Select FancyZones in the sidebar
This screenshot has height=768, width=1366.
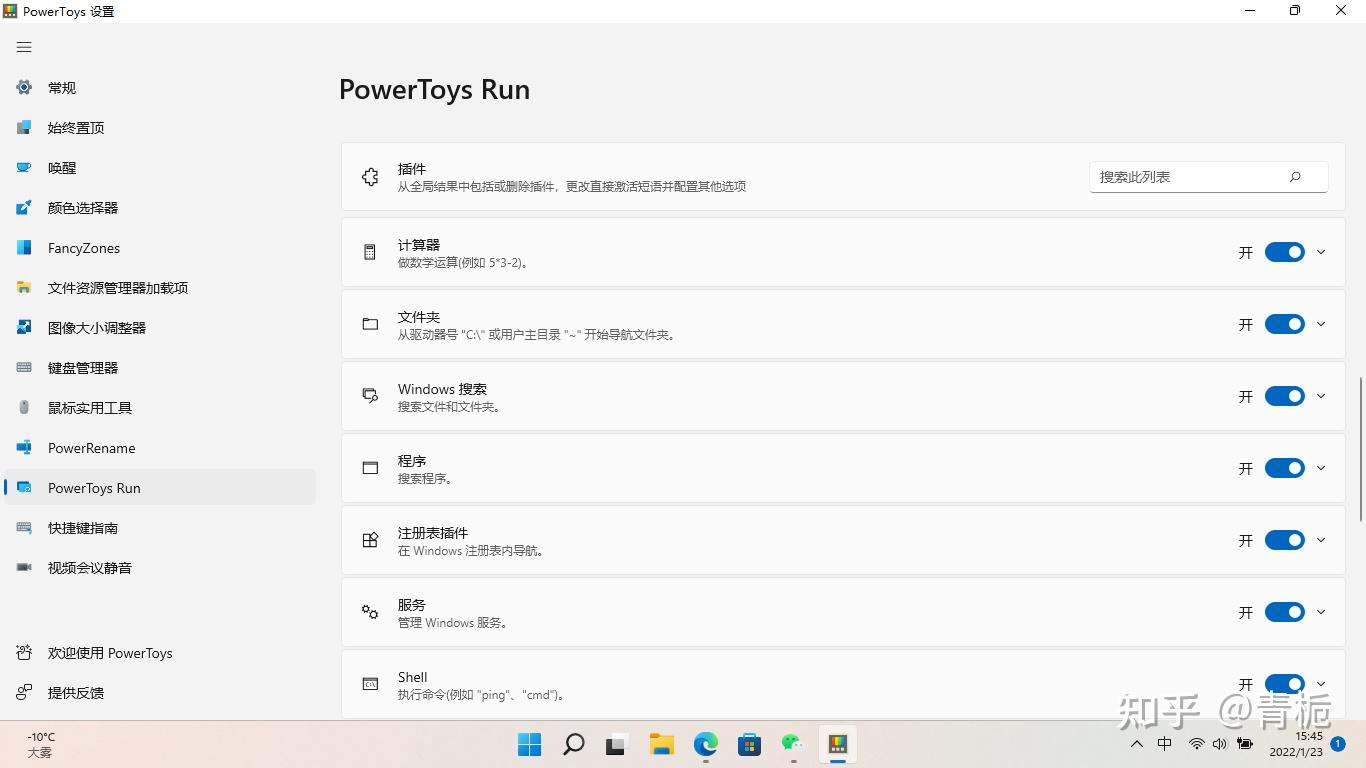tap(83, 247)
